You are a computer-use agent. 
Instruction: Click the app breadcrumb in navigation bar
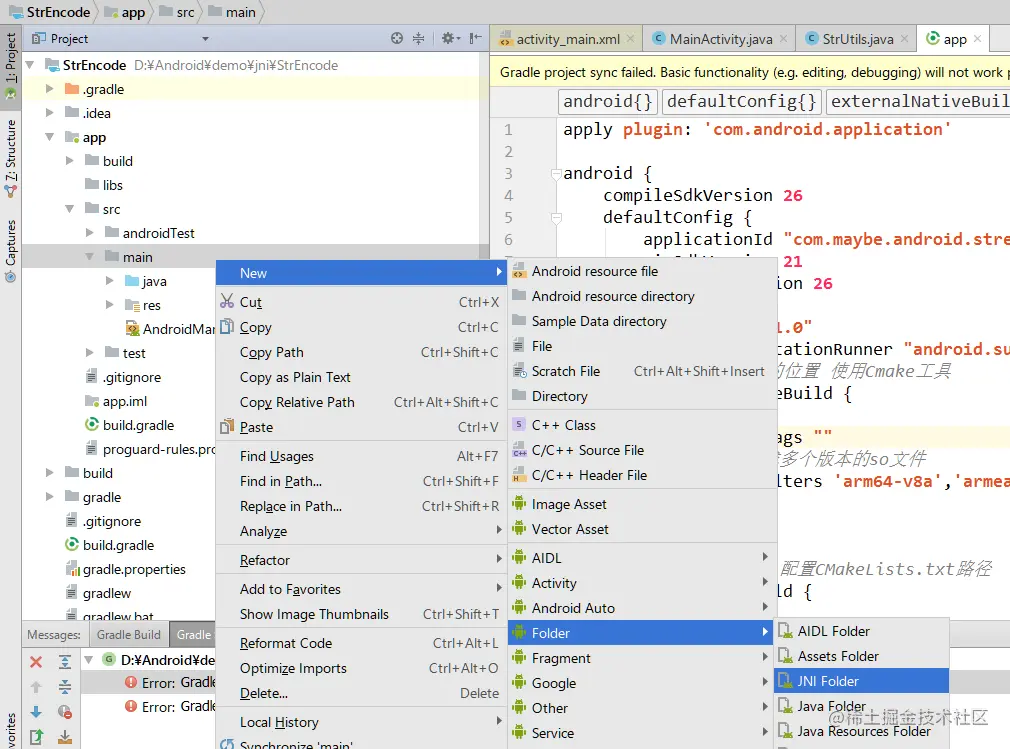pyautogui.click(x=124, y=12)
